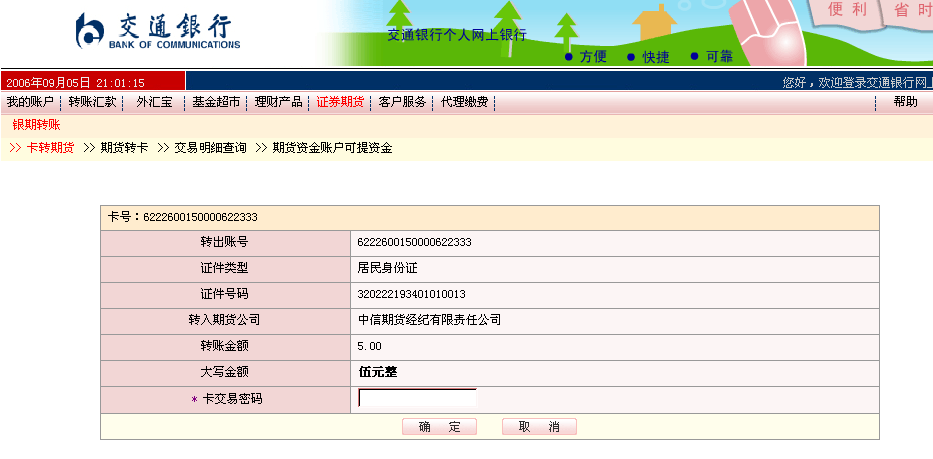The width and height of the screenshot is (933, 459).
Task: Click 快捷 in the banner
Action: click(x=656, y=57)
